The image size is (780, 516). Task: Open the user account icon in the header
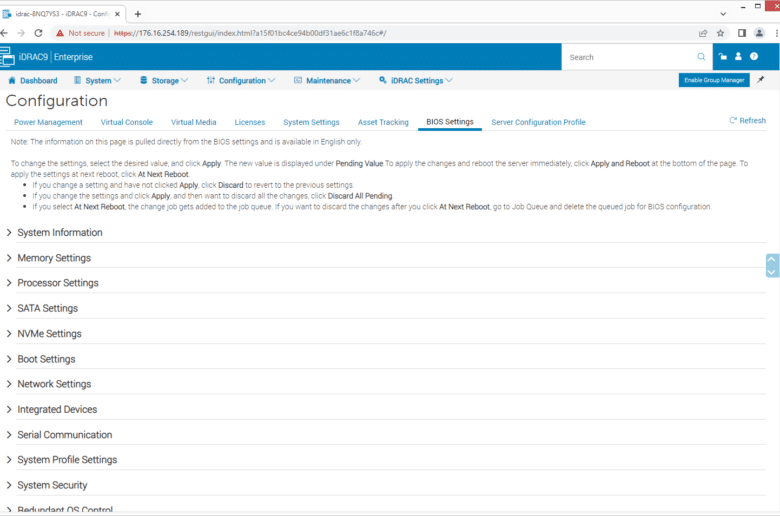click(738, 57)
